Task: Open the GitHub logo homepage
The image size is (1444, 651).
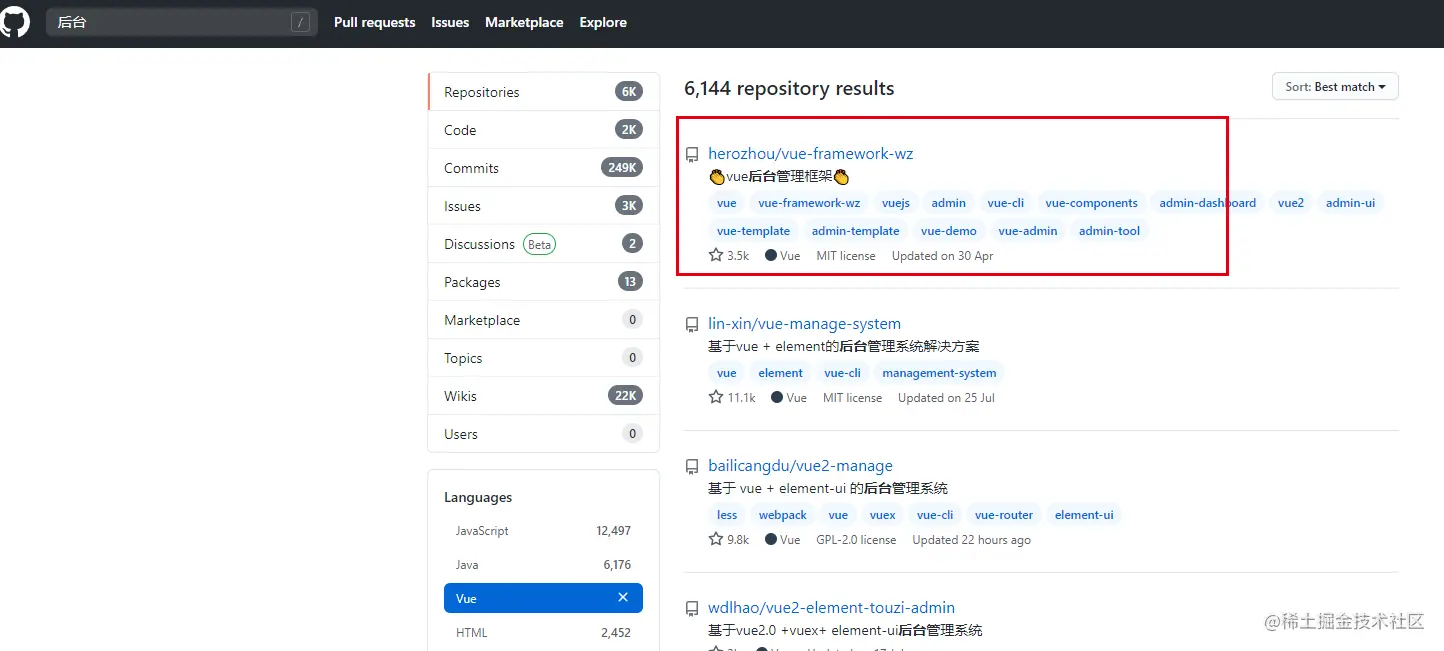Action: (x=14, y=22)
